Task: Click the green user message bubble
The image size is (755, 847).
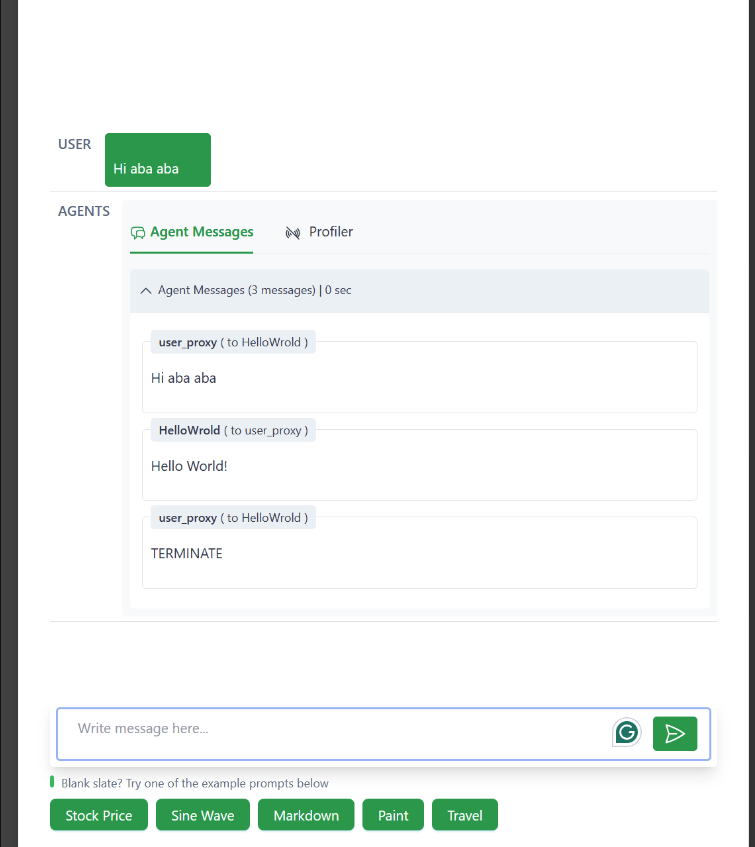Action: (158, 160)
